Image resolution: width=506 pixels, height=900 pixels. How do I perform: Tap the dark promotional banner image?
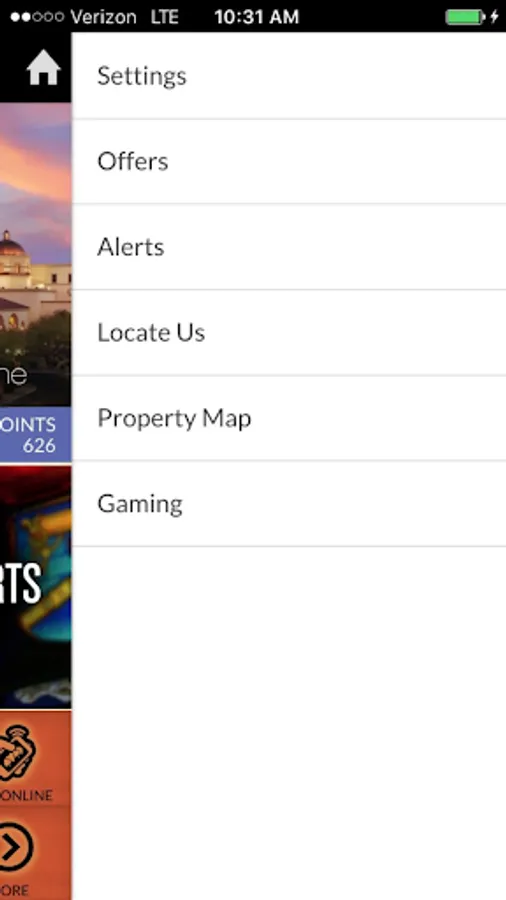[36, 587]
